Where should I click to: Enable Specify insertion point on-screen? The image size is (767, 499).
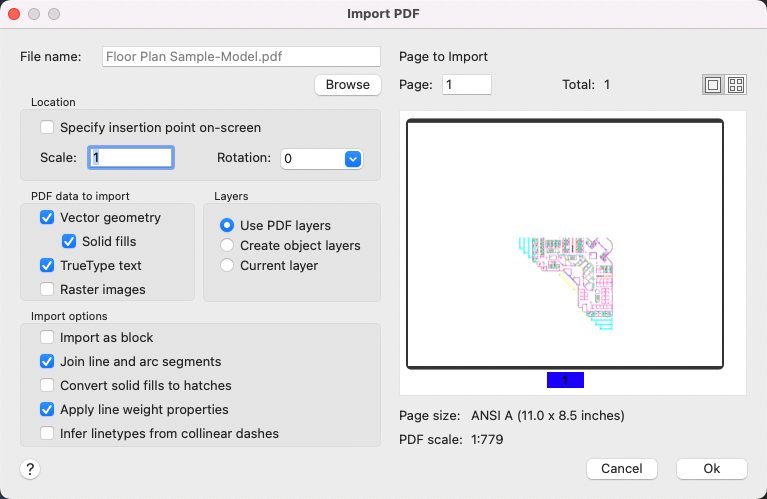point(47,128)
